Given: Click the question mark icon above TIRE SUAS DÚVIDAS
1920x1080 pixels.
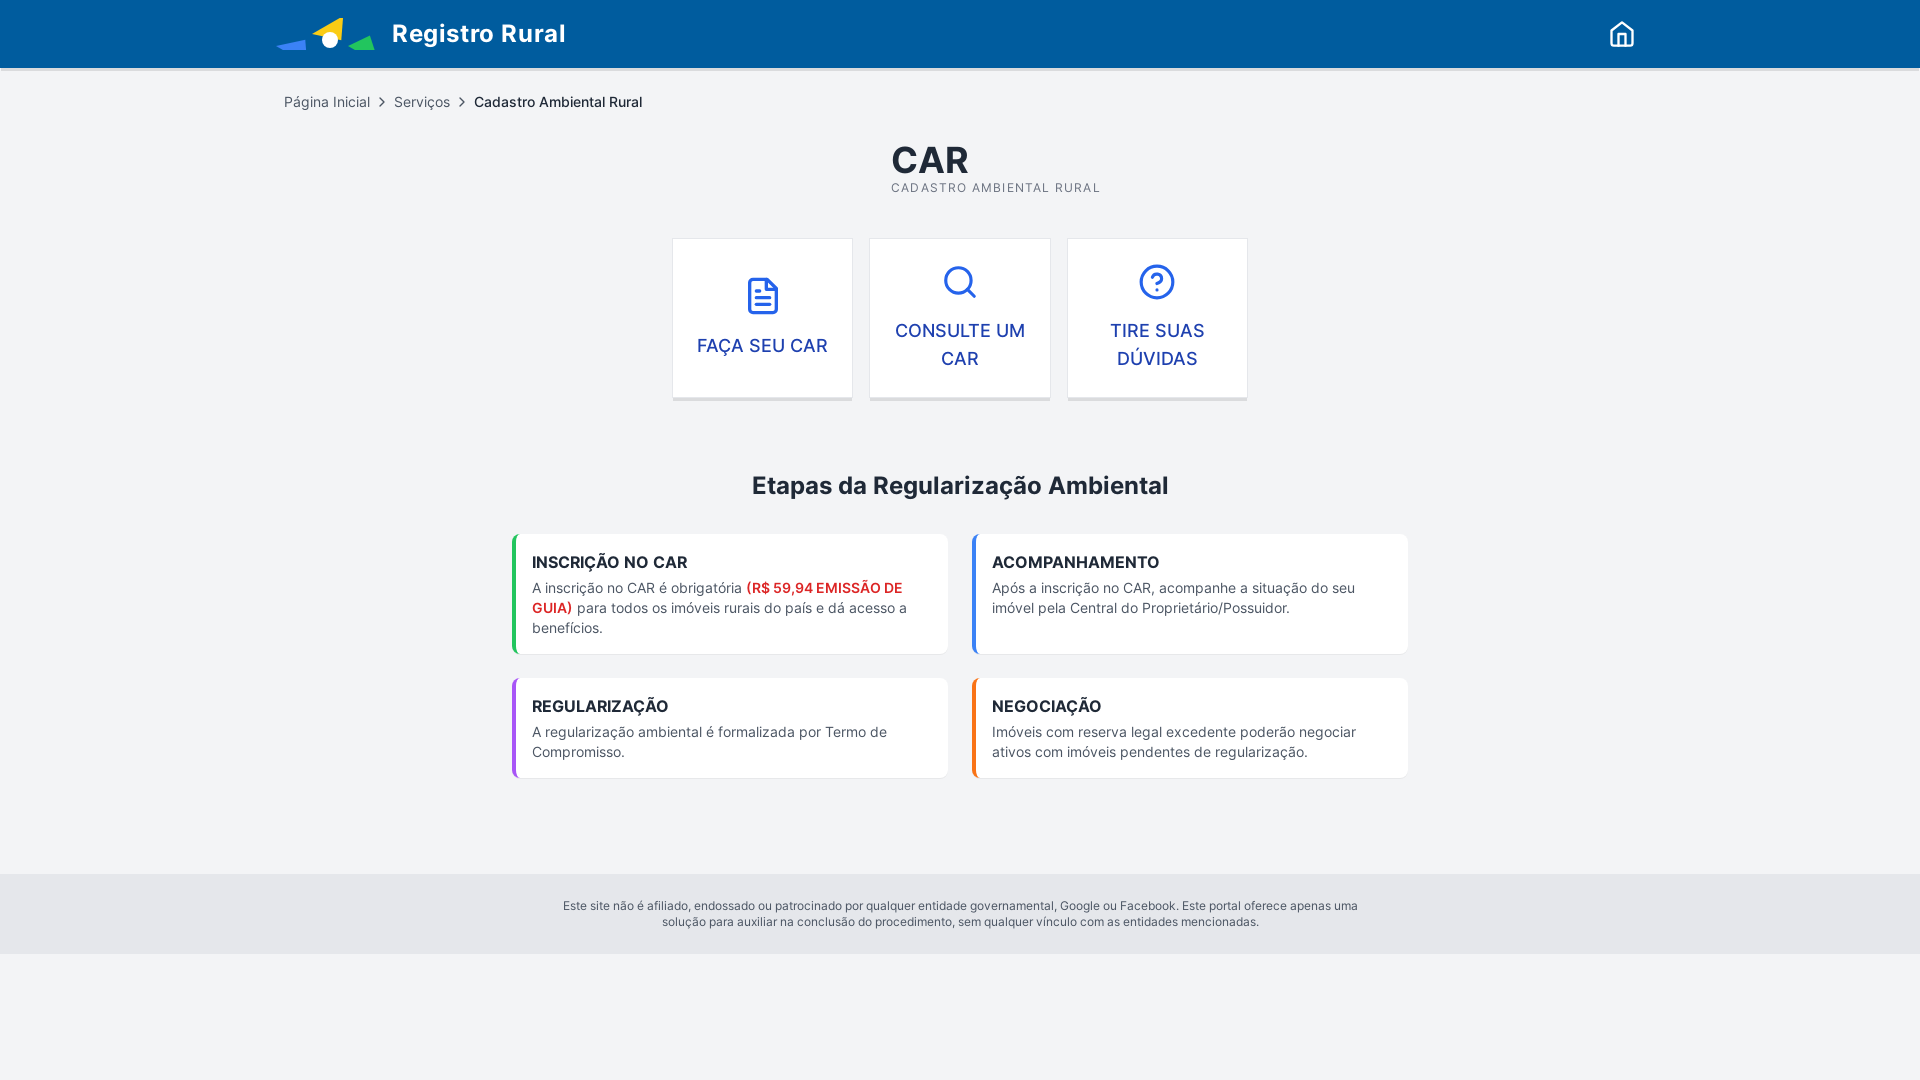Looking at the screenshot, I should 1157,282.
